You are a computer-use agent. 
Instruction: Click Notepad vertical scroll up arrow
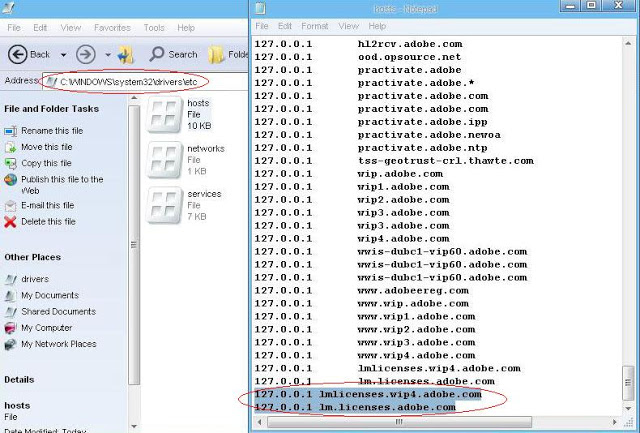[628, 43]
